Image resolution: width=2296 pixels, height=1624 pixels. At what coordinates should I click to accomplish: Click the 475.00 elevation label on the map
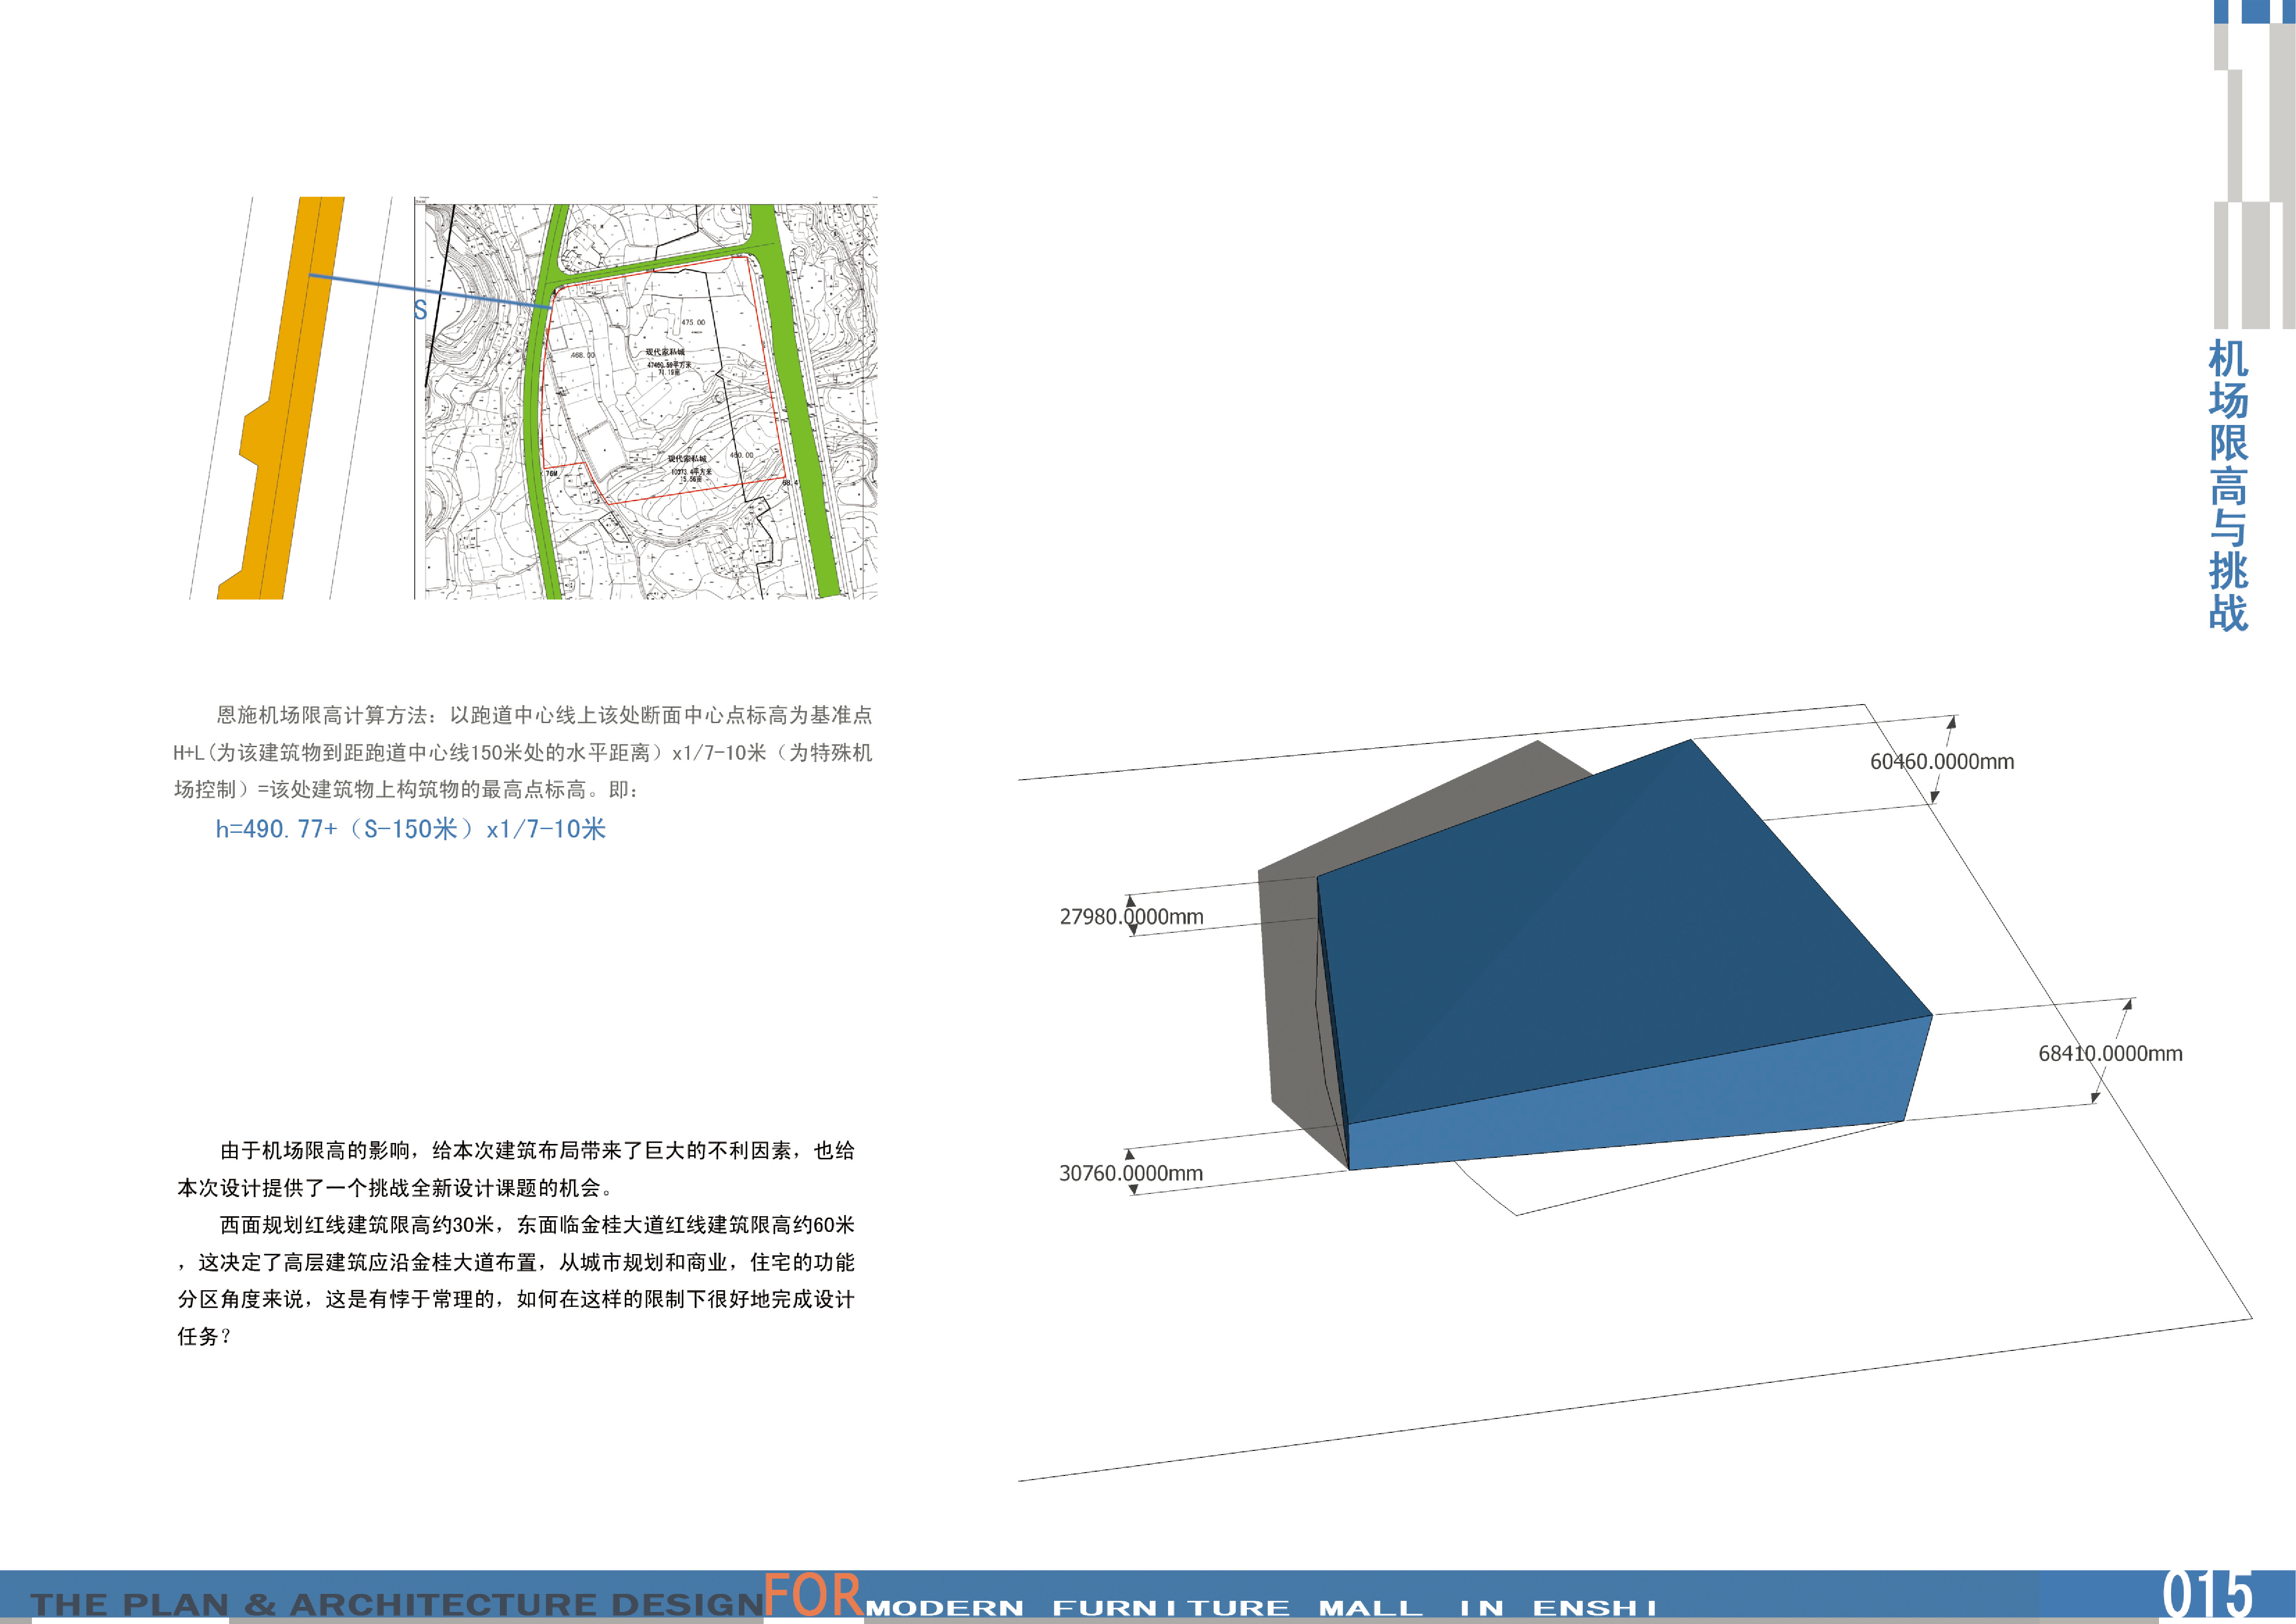tap(693, 323)
